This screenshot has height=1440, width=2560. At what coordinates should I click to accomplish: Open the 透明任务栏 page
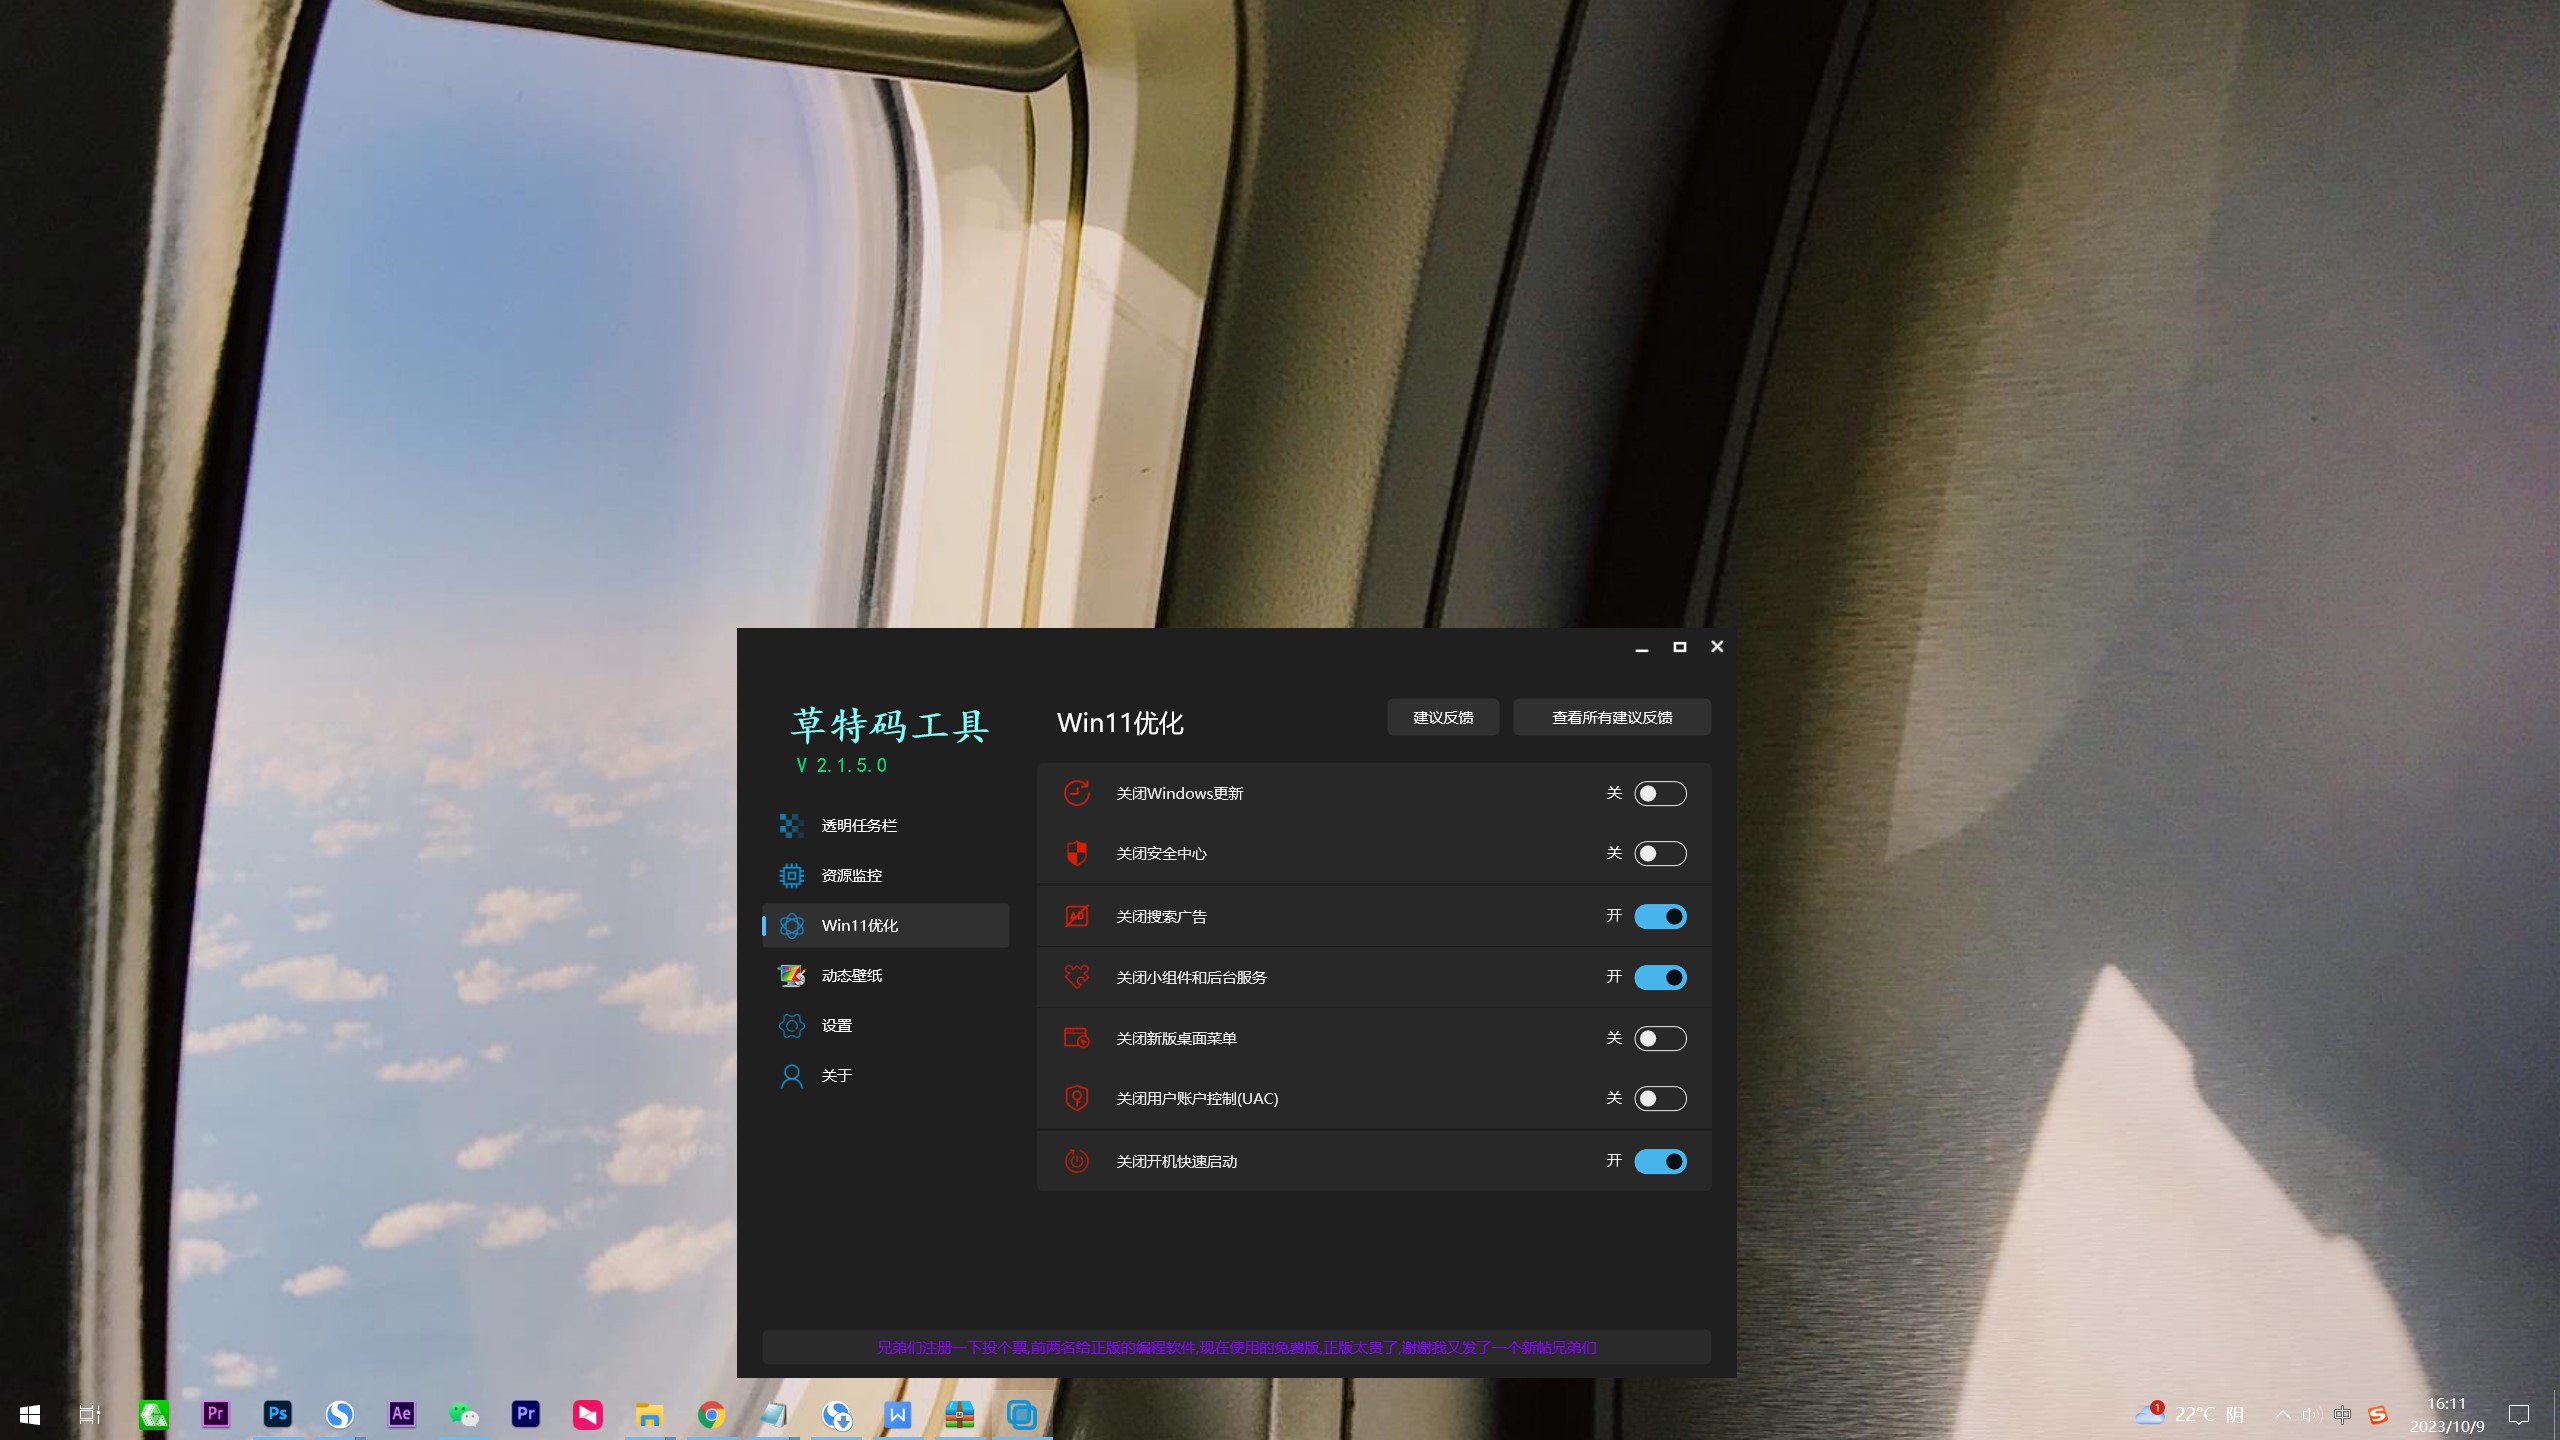886,825
